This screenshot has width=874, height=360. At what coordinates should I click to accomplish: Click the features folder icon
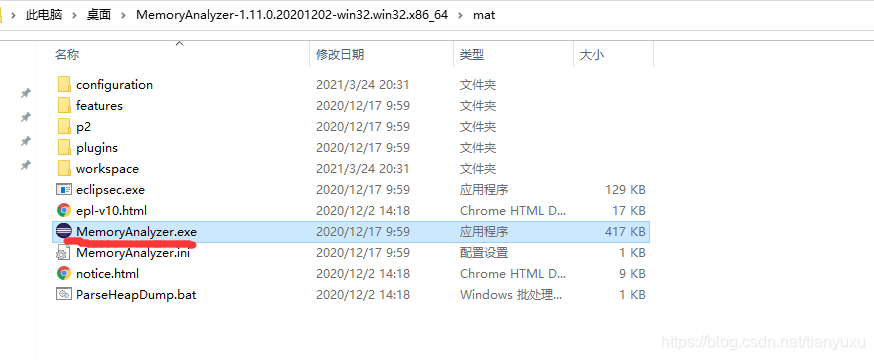pos(64,105)
